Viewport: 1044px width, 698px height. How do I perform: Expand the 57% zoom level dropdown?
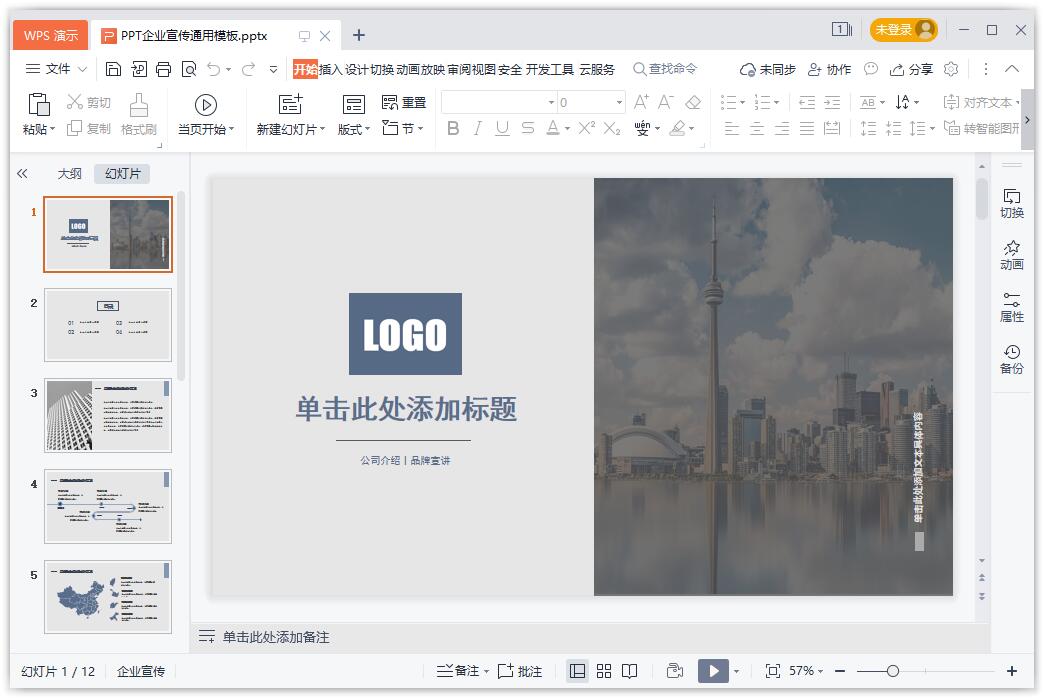click(807, 671)
